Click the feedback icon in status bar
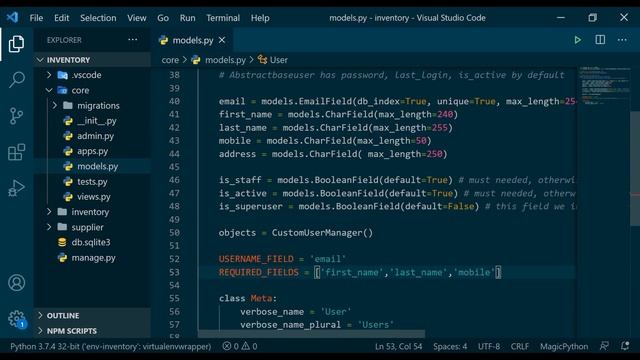 pos(604,346)
